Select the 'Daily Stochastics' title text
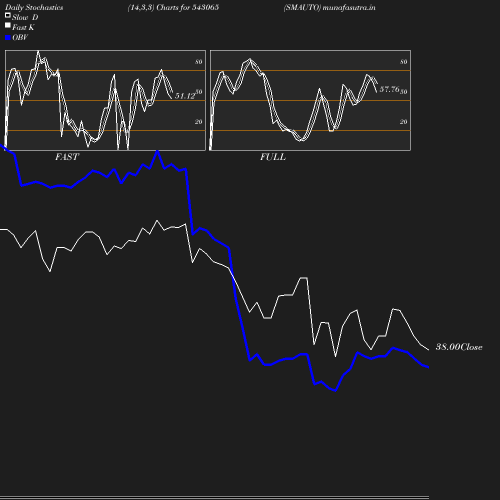The width and height of the screenshot is (500, 500). pos(34,7)
